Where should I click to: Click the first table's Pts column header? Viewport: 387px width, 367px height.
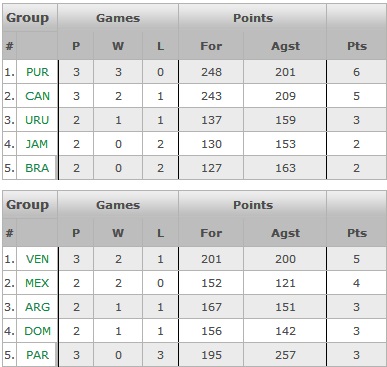pos(357,46)
